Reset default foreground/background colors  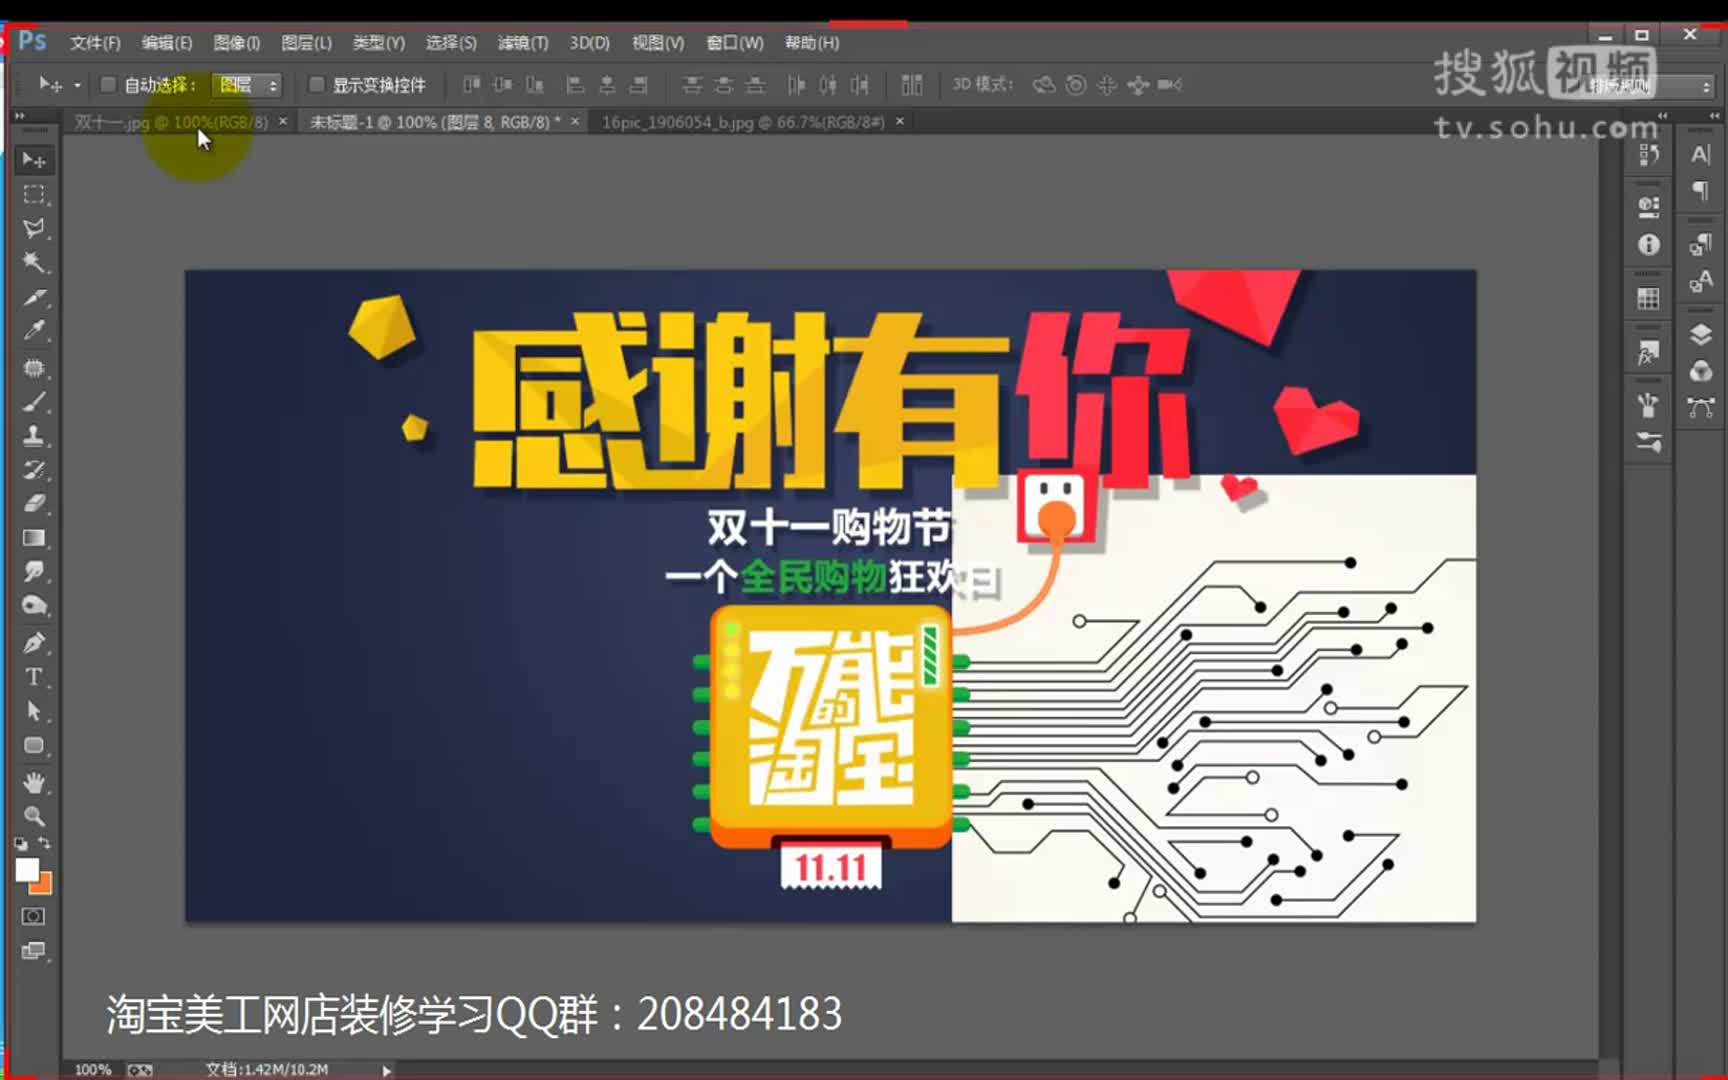[21, 844]
